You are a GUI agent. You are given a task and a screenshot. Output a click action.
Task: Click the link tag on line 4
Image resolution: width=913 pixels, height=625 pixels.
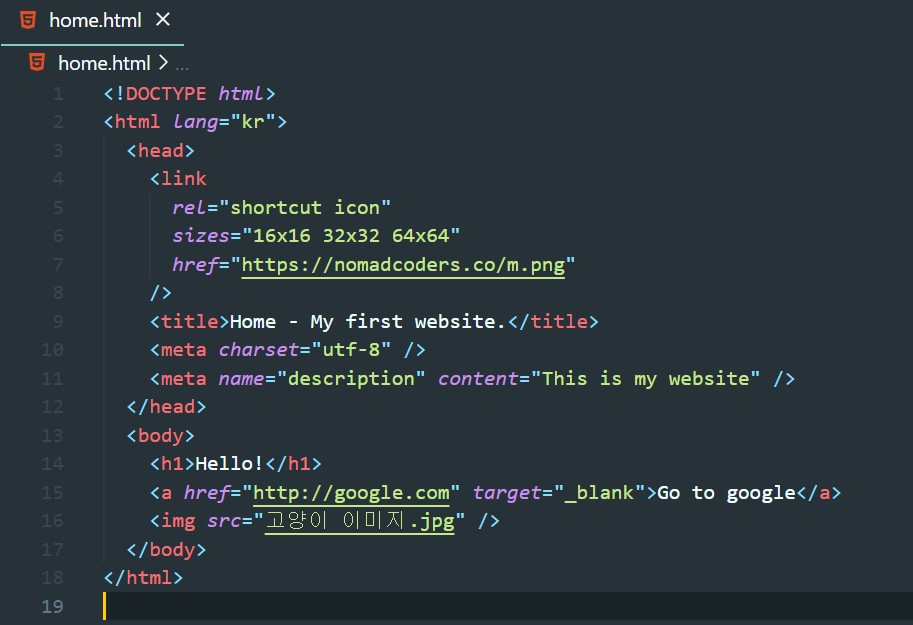[178, 179]
